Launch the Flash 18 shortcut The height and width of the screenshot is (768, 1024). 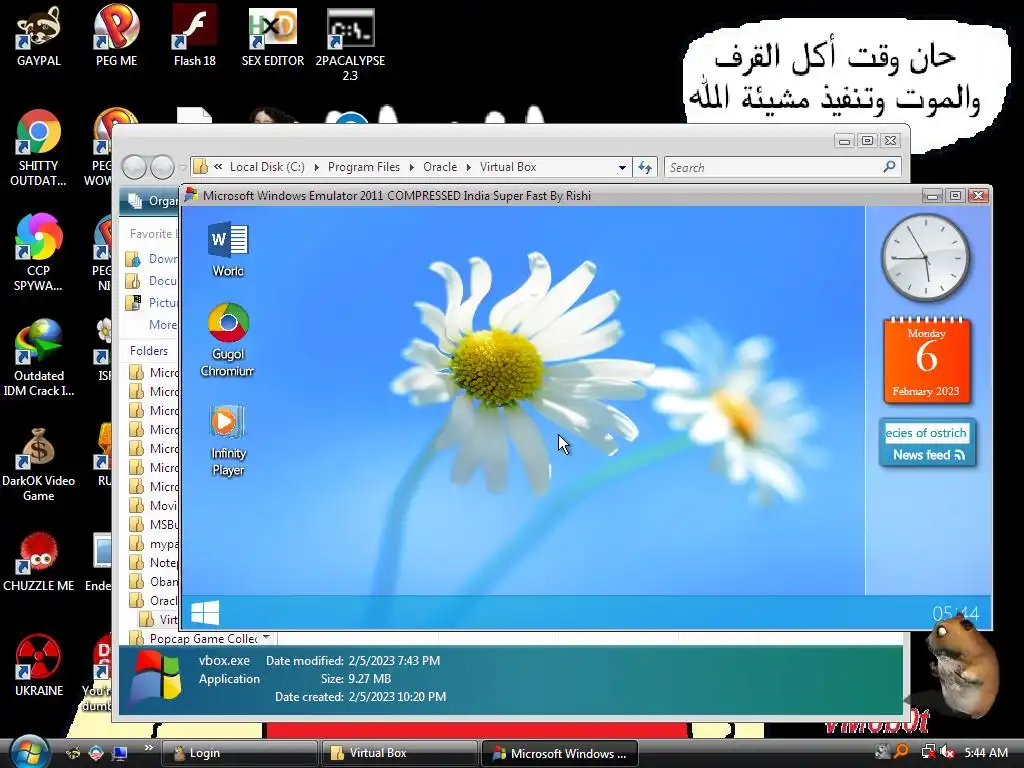tap(195, 37)
